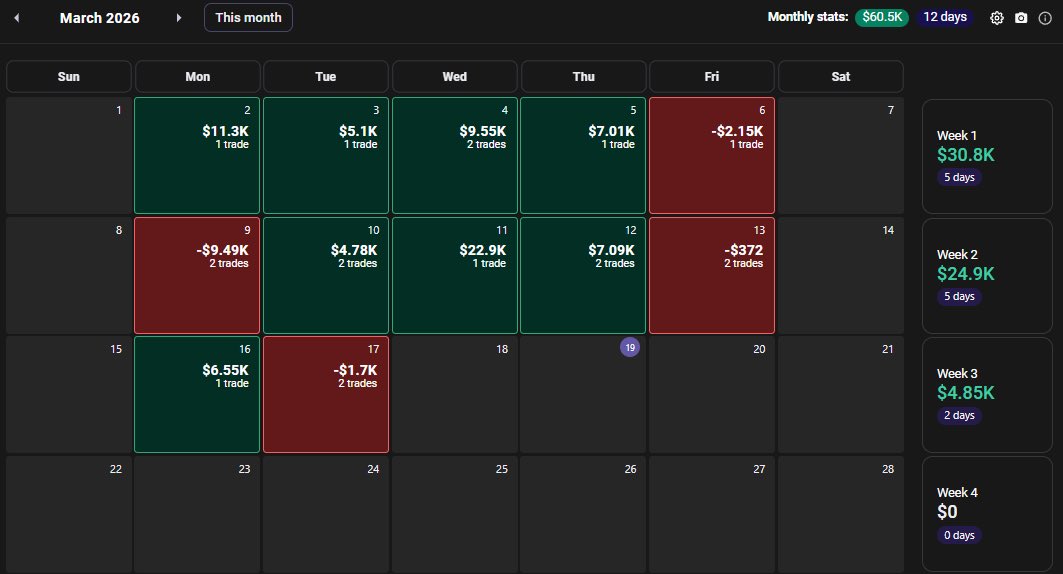Screen dimensions: 1063x574
Task: Click the Fri column header
Action: coord(712,77)
